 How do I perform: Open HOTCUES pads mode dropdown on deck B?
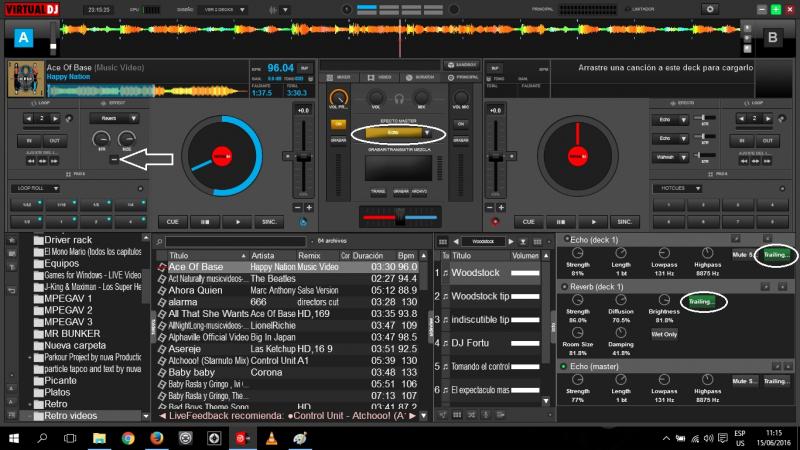pos(678,188)
